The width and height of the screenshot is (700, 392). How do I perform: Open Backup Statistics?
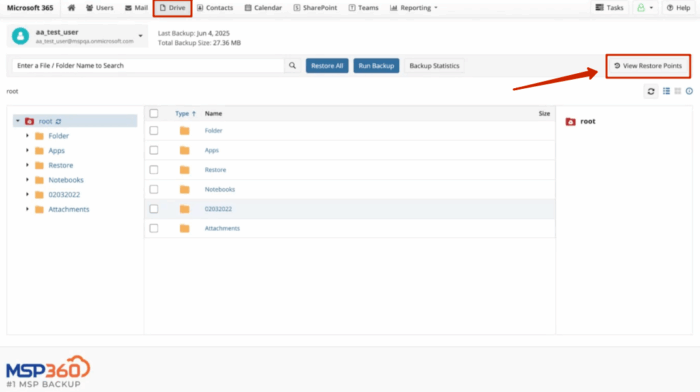pos(434,66)
